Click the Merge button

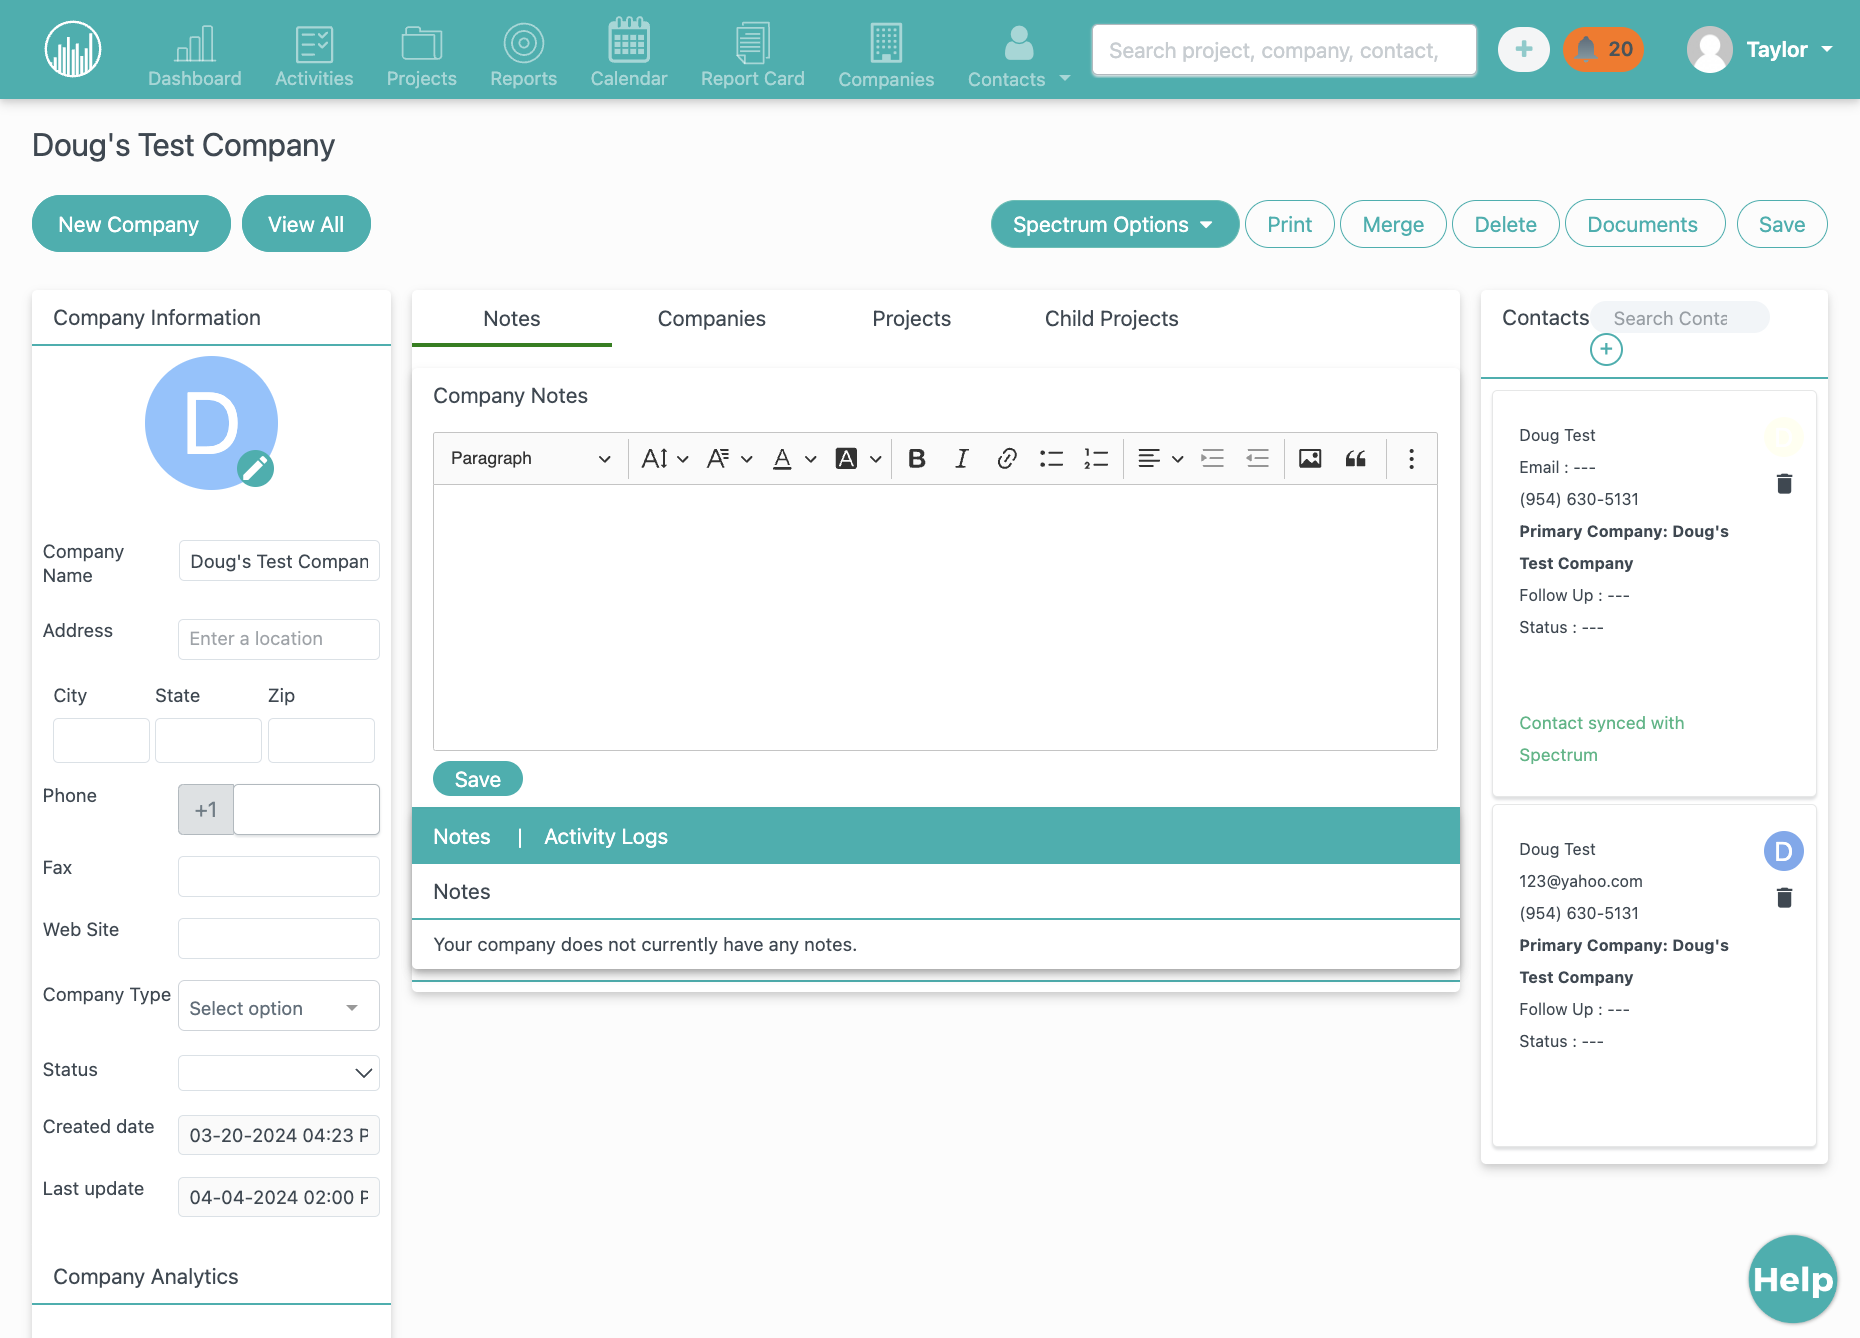click(x=1393, y=224)
